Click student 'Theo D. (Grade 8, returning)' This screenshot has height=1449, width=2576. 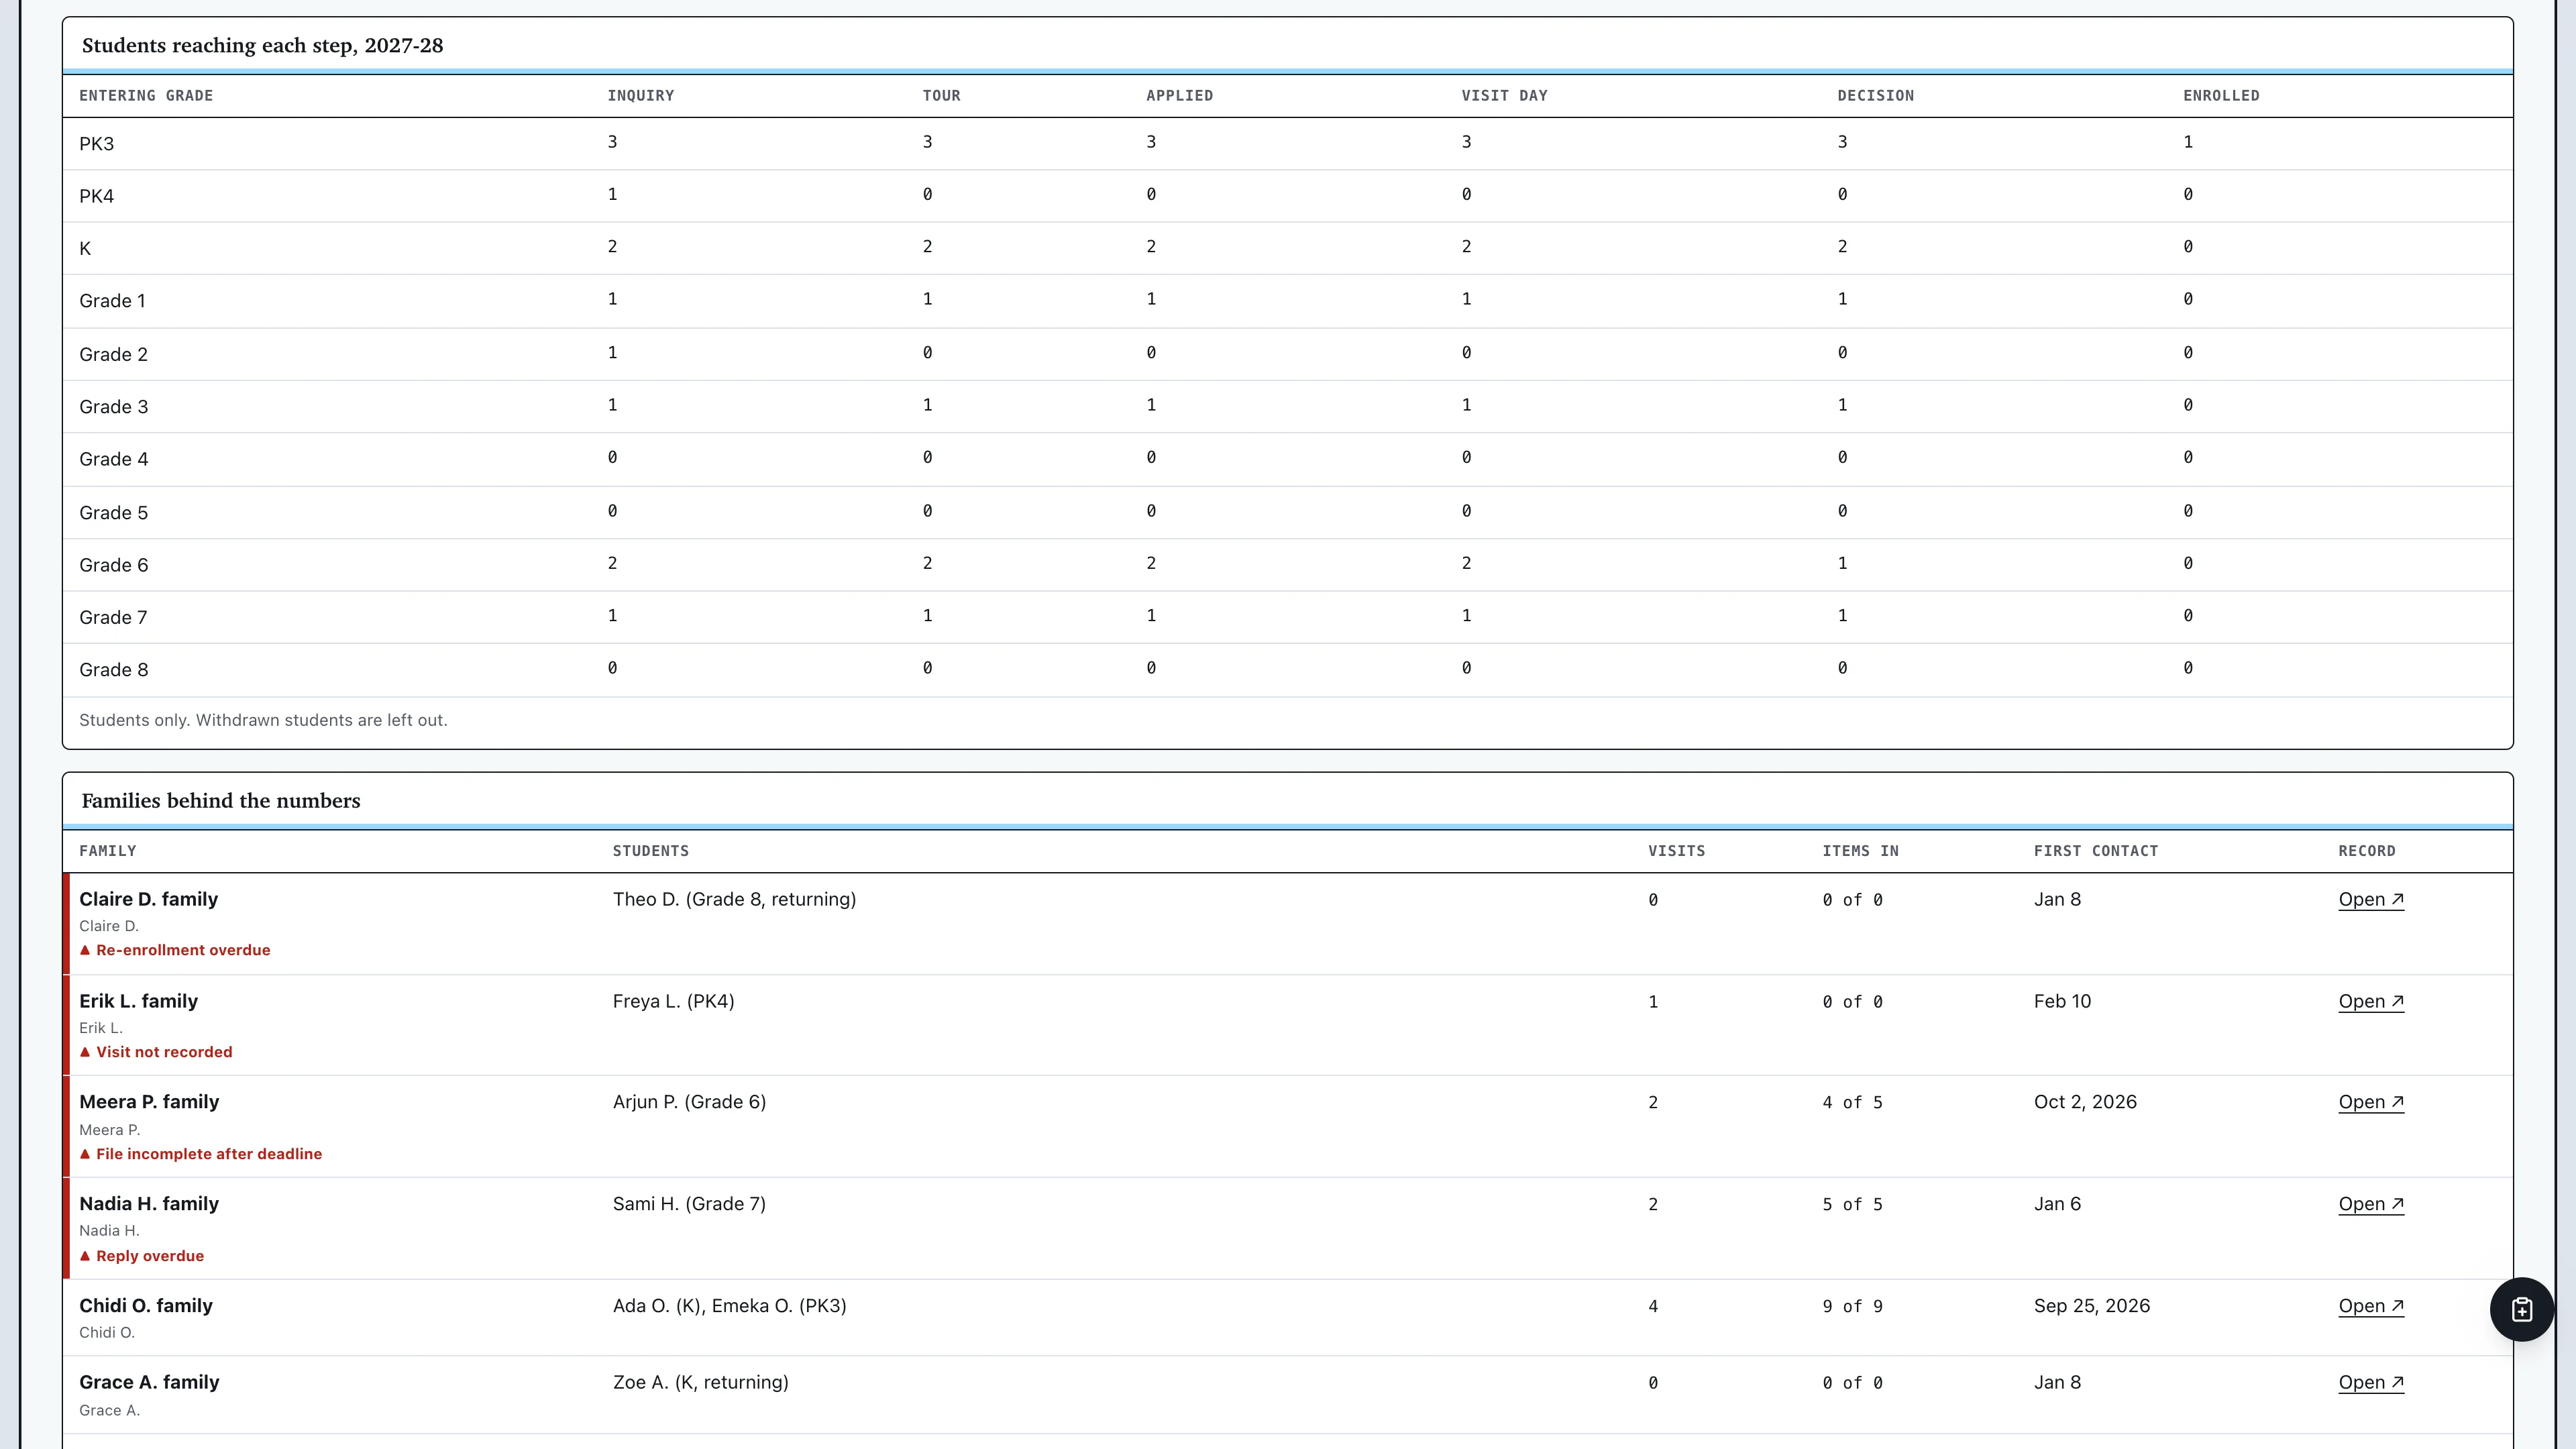tap(734, 899)
